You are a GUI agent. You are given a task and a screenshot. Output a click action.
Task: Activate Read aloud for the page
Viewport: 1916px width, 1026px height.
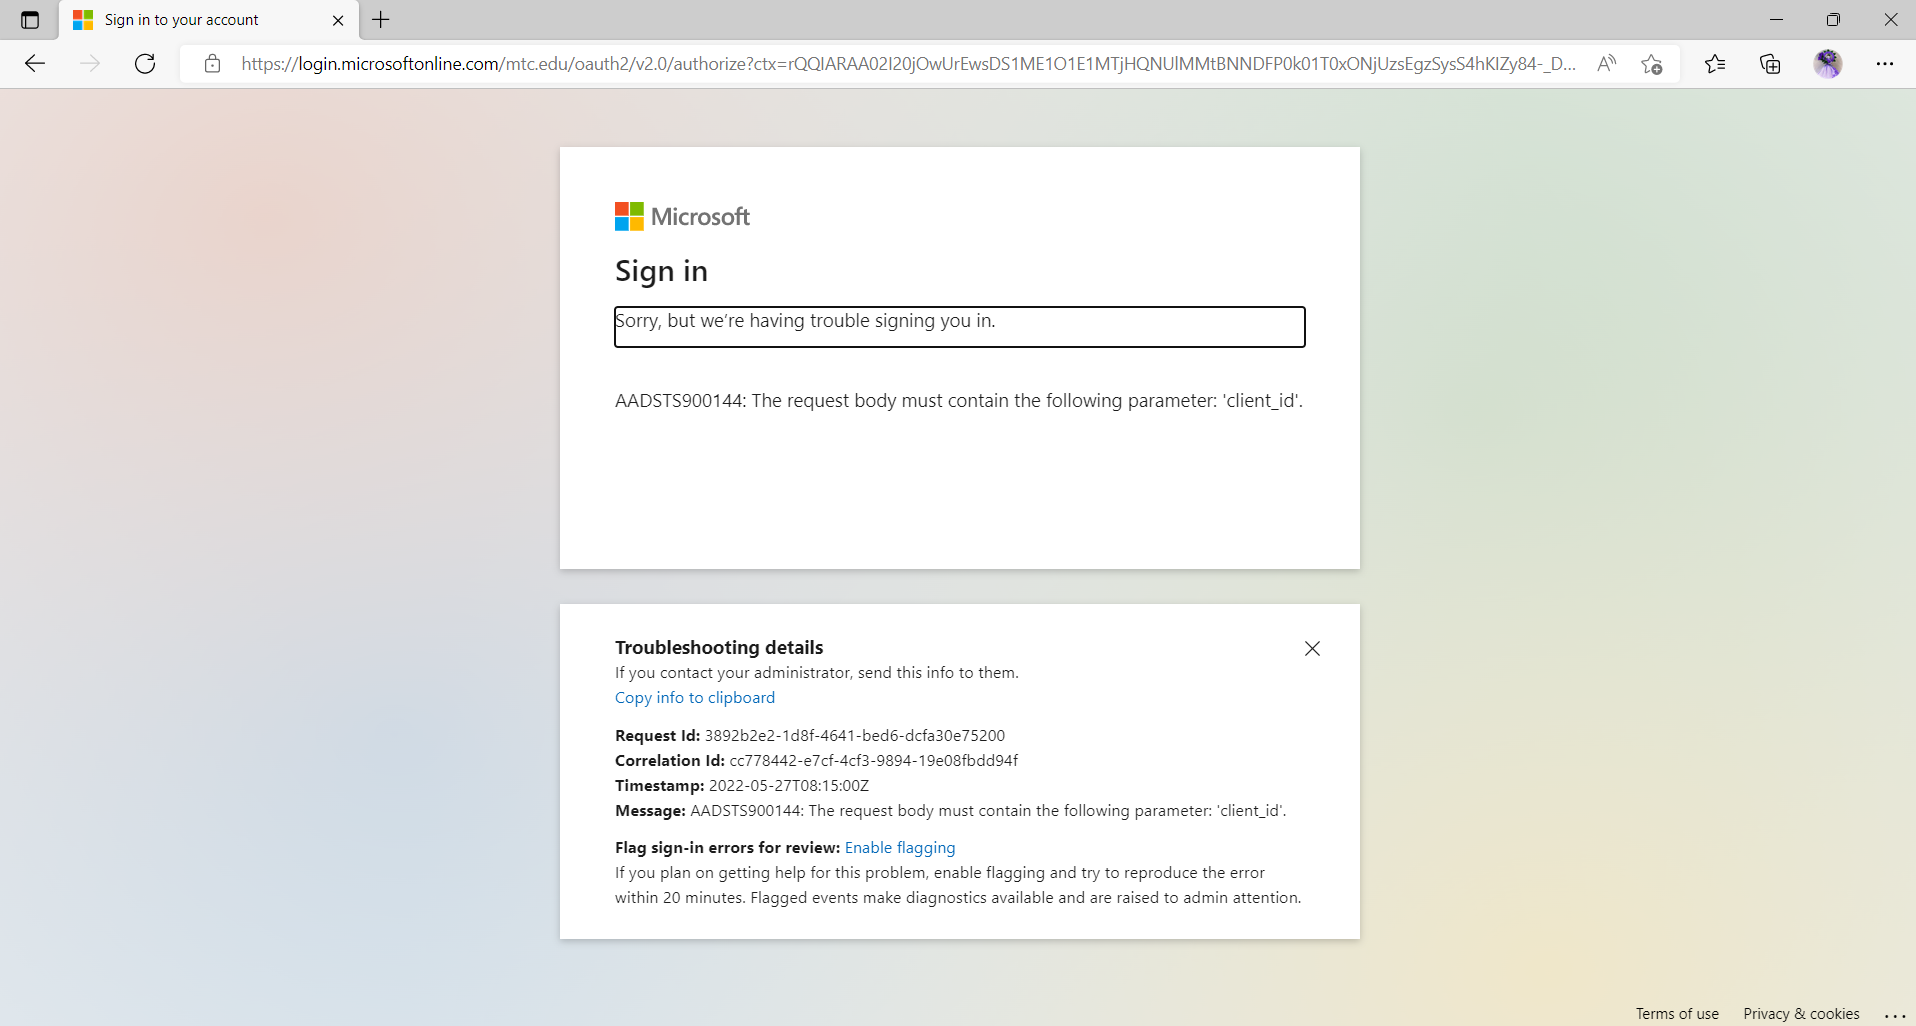tap(1606, 63)
